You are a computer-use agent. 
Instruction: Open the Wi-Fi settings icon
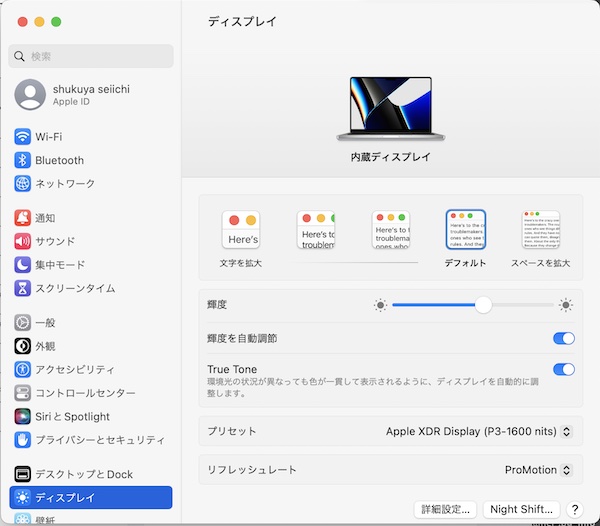pos(22,137)
